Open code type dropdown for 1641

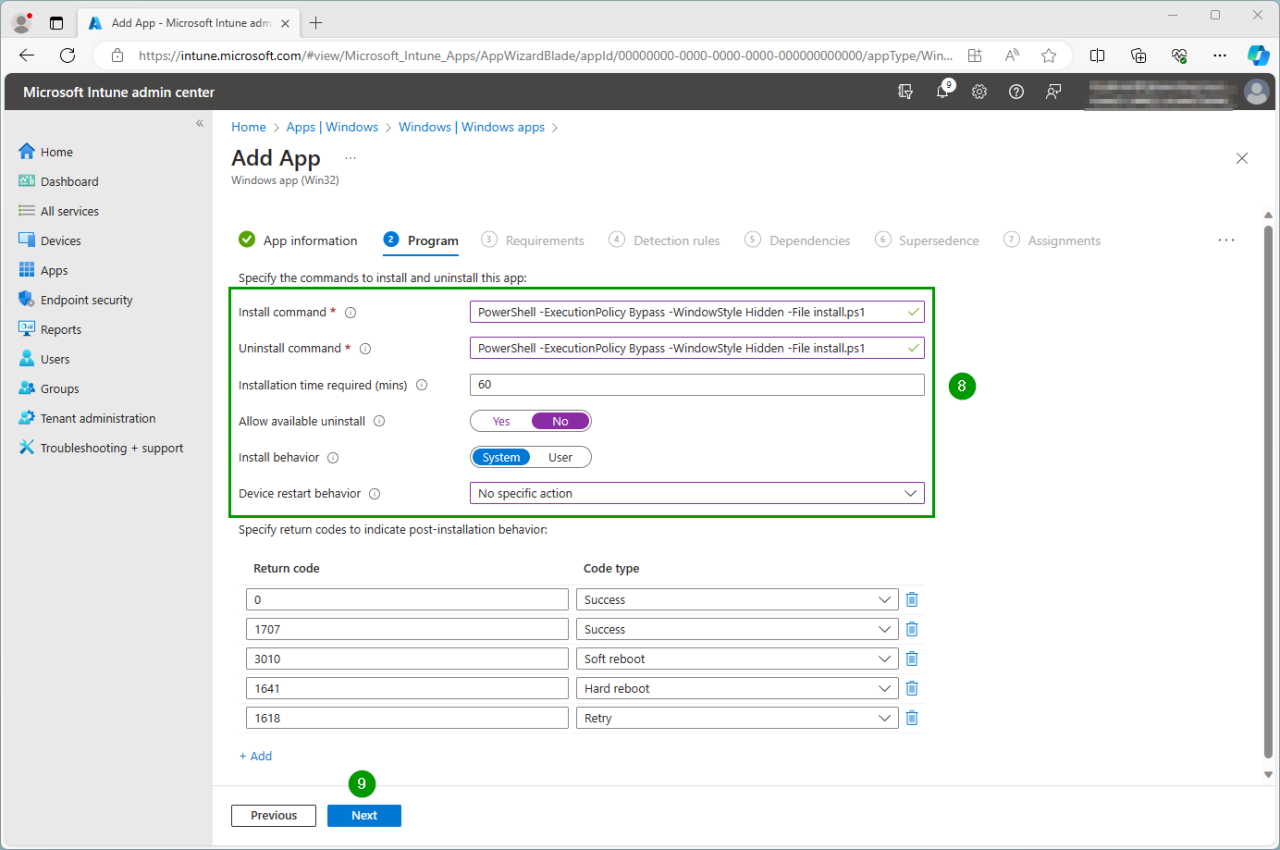[x=737, y=689]
